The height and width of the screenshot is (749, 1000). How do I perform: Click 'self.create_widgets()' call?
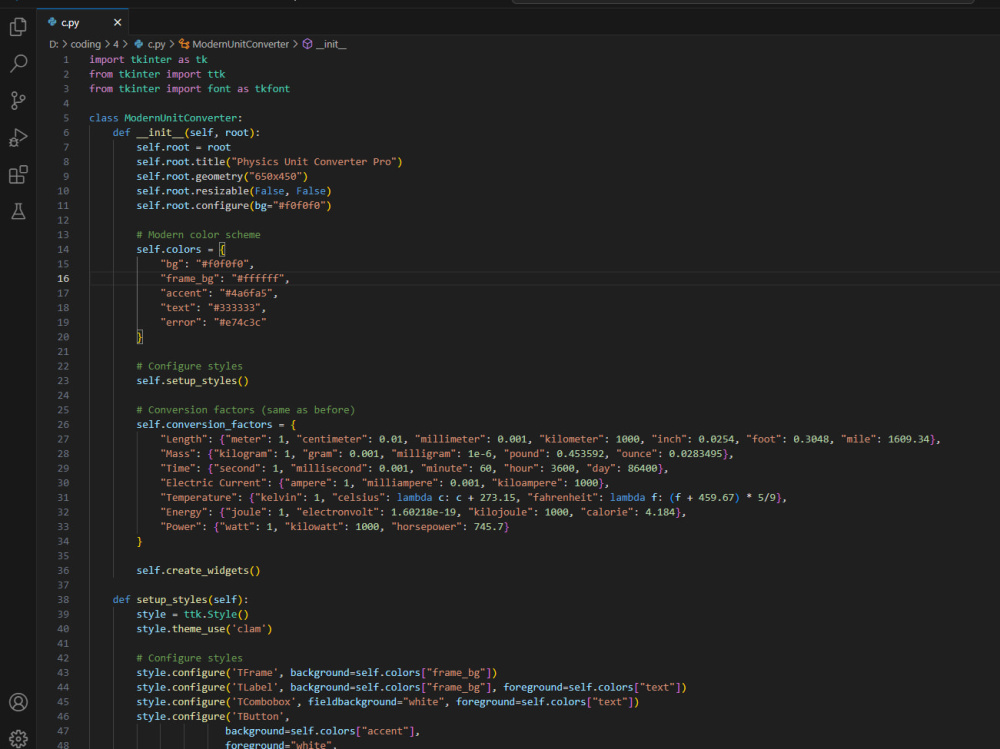[x=198, y=570]
